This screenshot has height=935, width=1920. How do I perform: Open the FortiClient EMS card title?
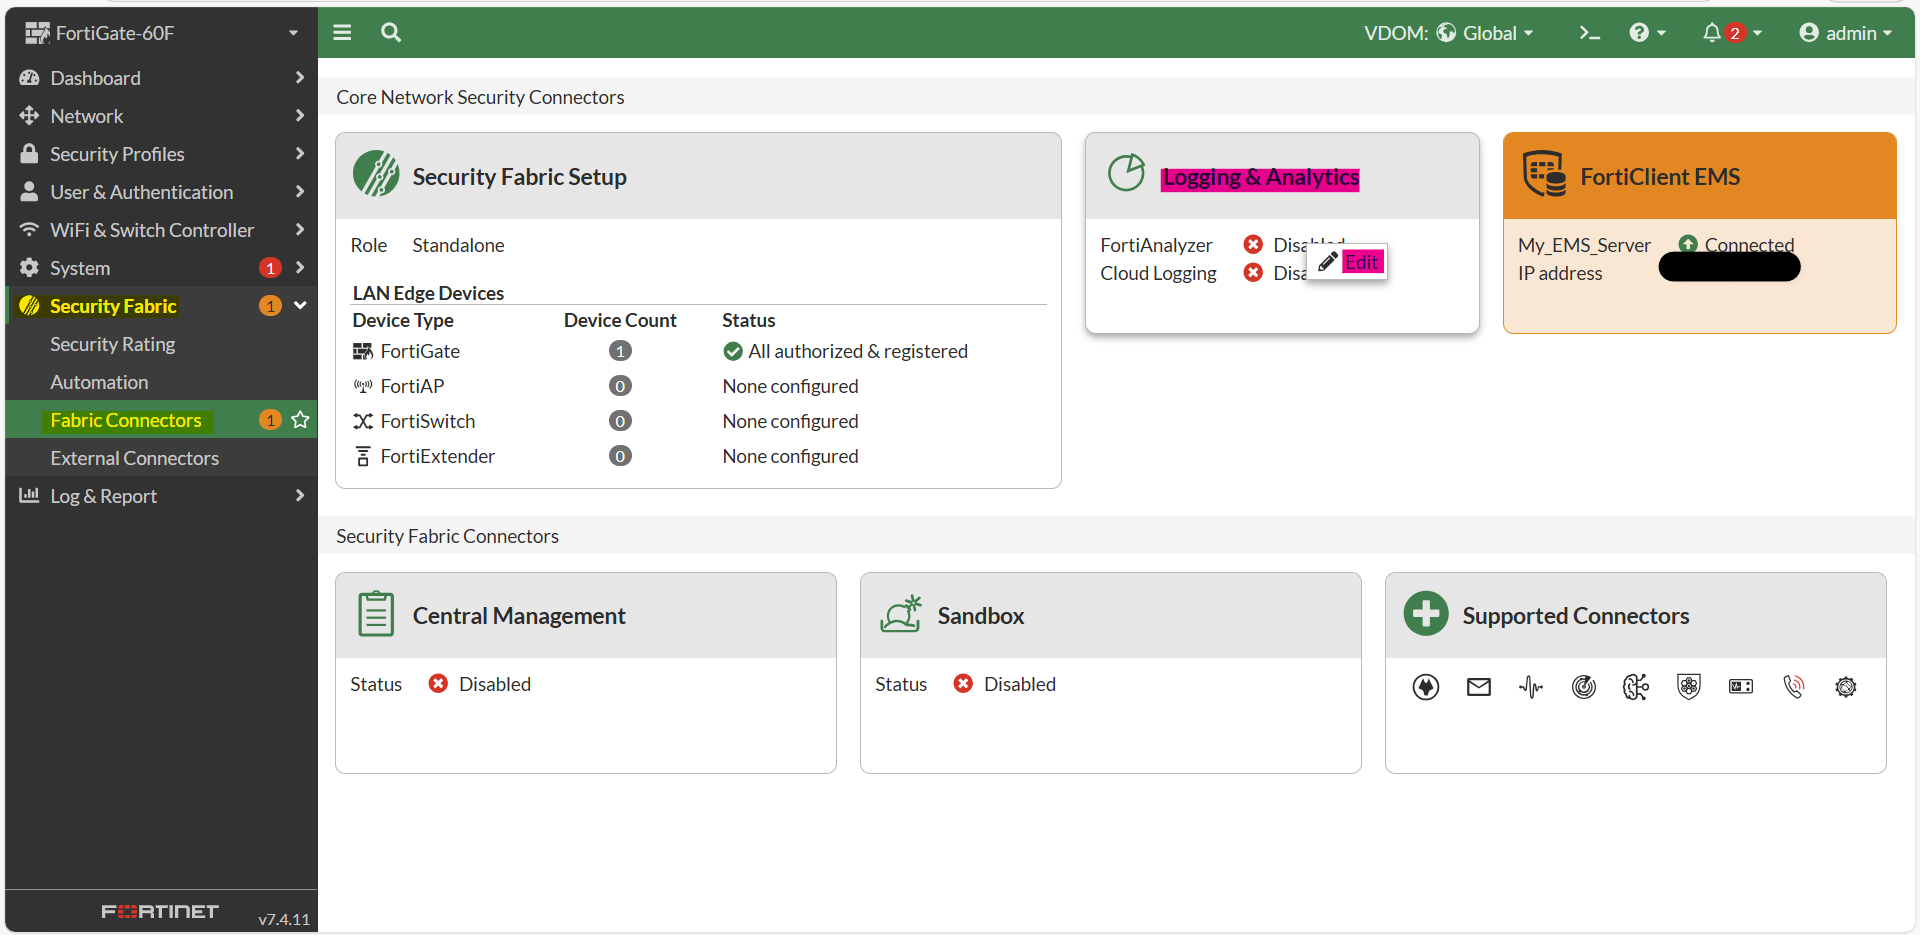click(x=1660, y=177)
